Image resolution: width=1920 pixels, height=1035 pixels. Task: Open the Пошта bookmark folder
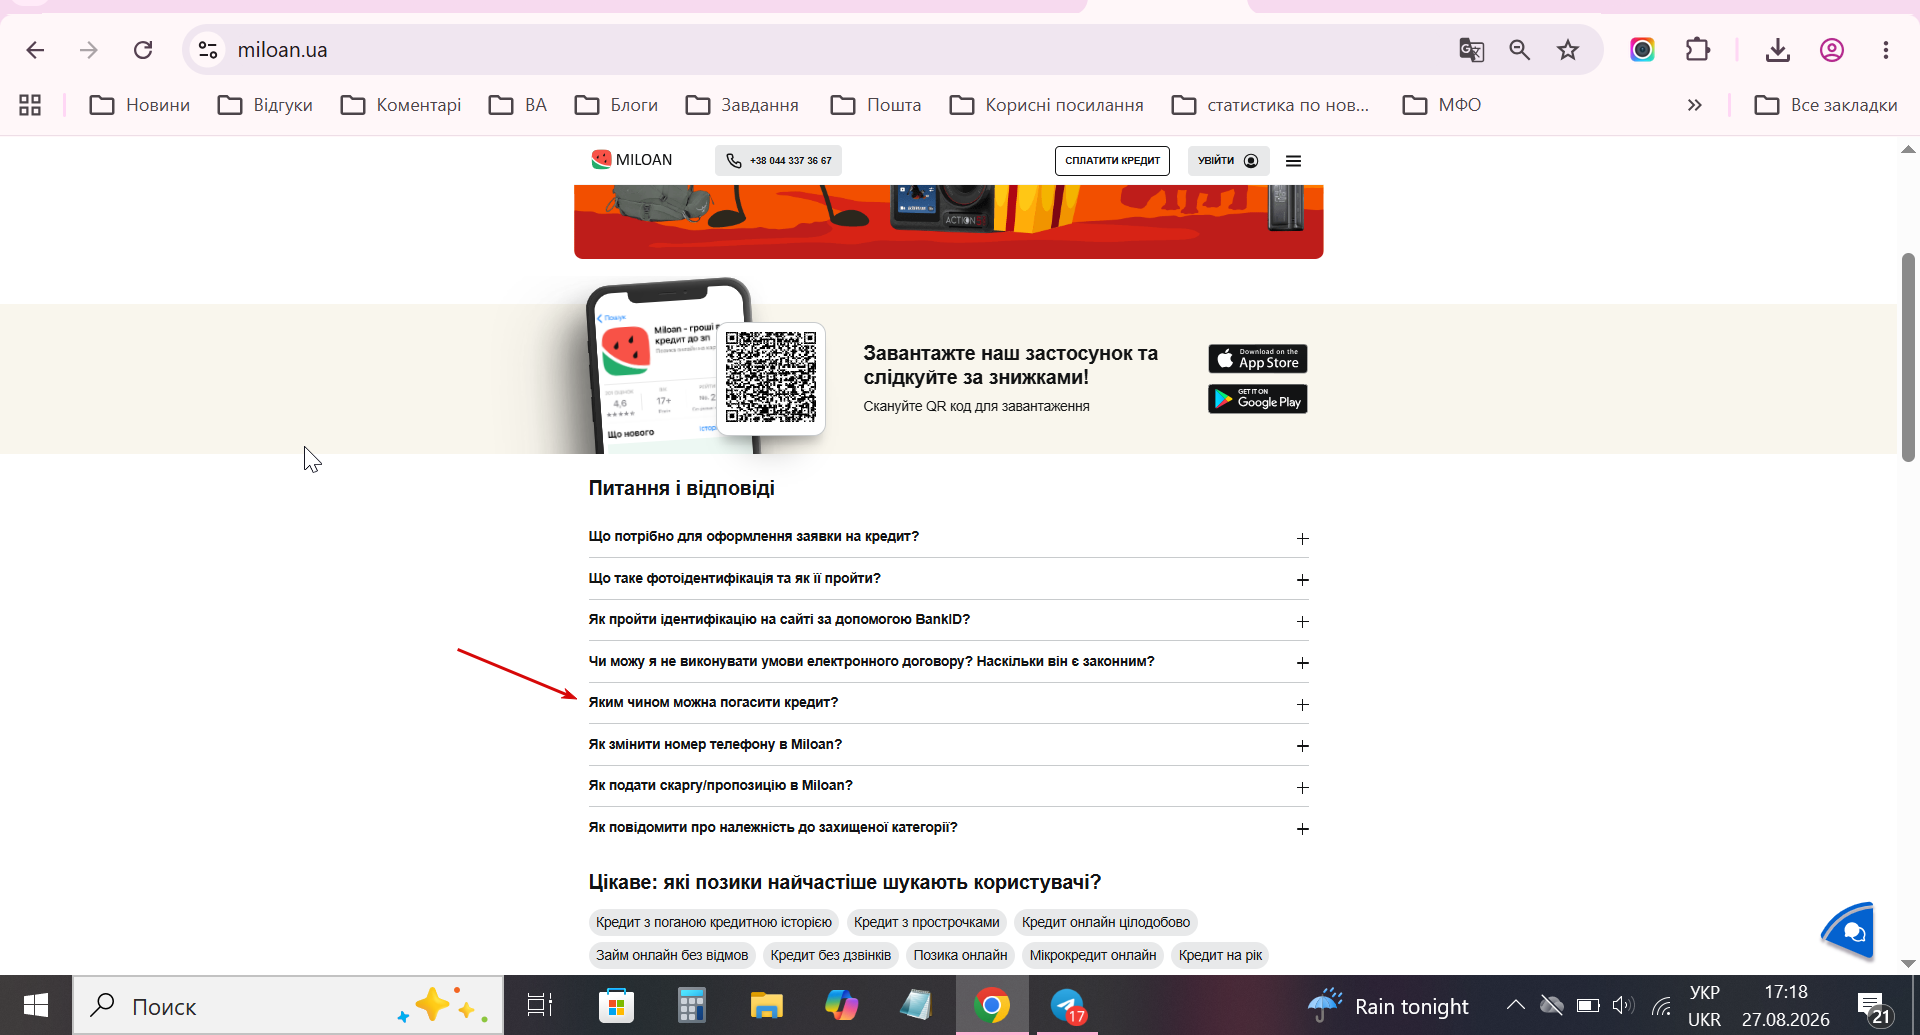click(876, 105)
